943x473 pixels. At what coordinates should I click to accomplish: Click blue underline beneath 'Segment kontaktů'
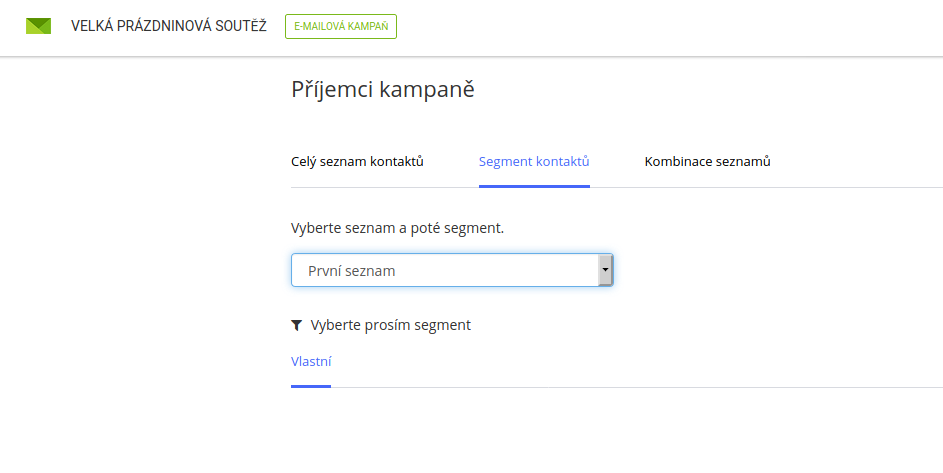tap(534, 187)
